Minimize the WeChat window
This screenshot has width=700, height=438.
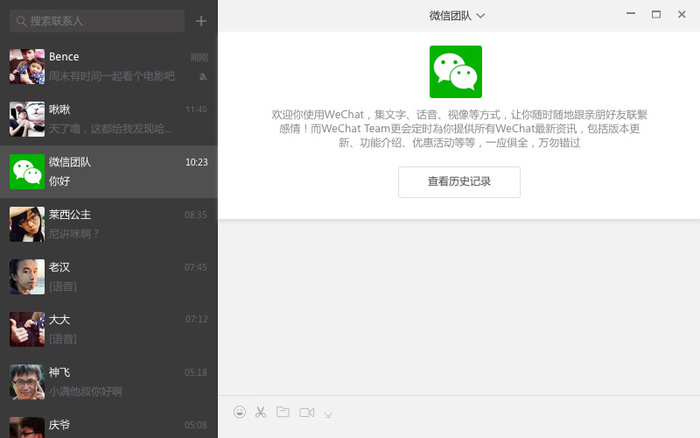[630, 14]
